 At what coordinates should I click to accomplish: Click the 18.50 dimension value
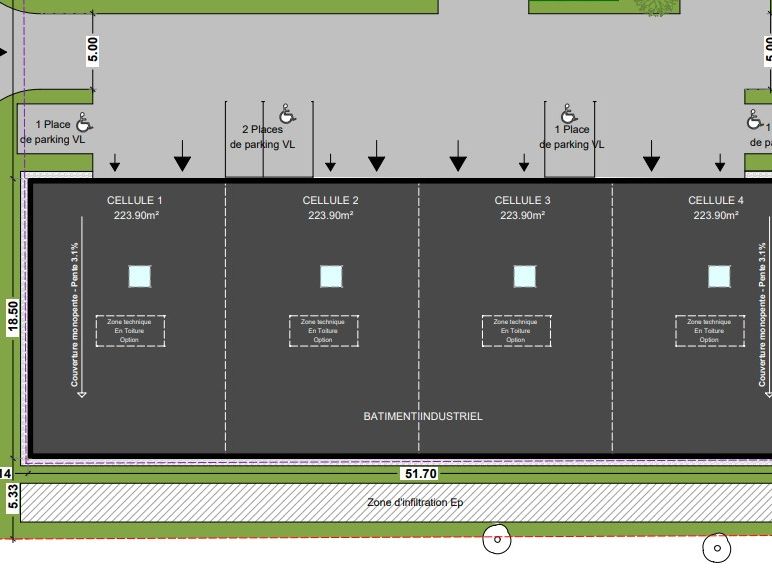[13, 316]
